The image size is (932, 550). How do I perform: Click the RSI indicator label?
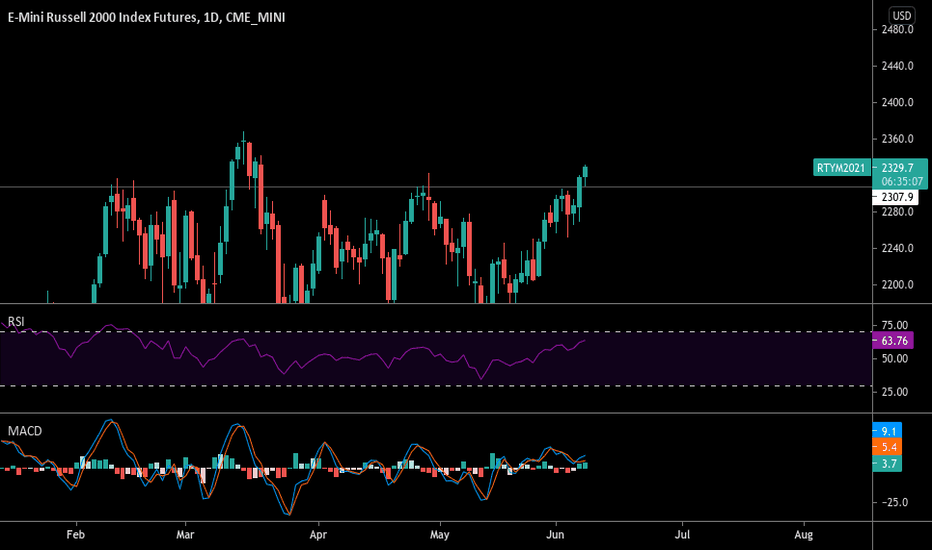(x=16, y=322)
